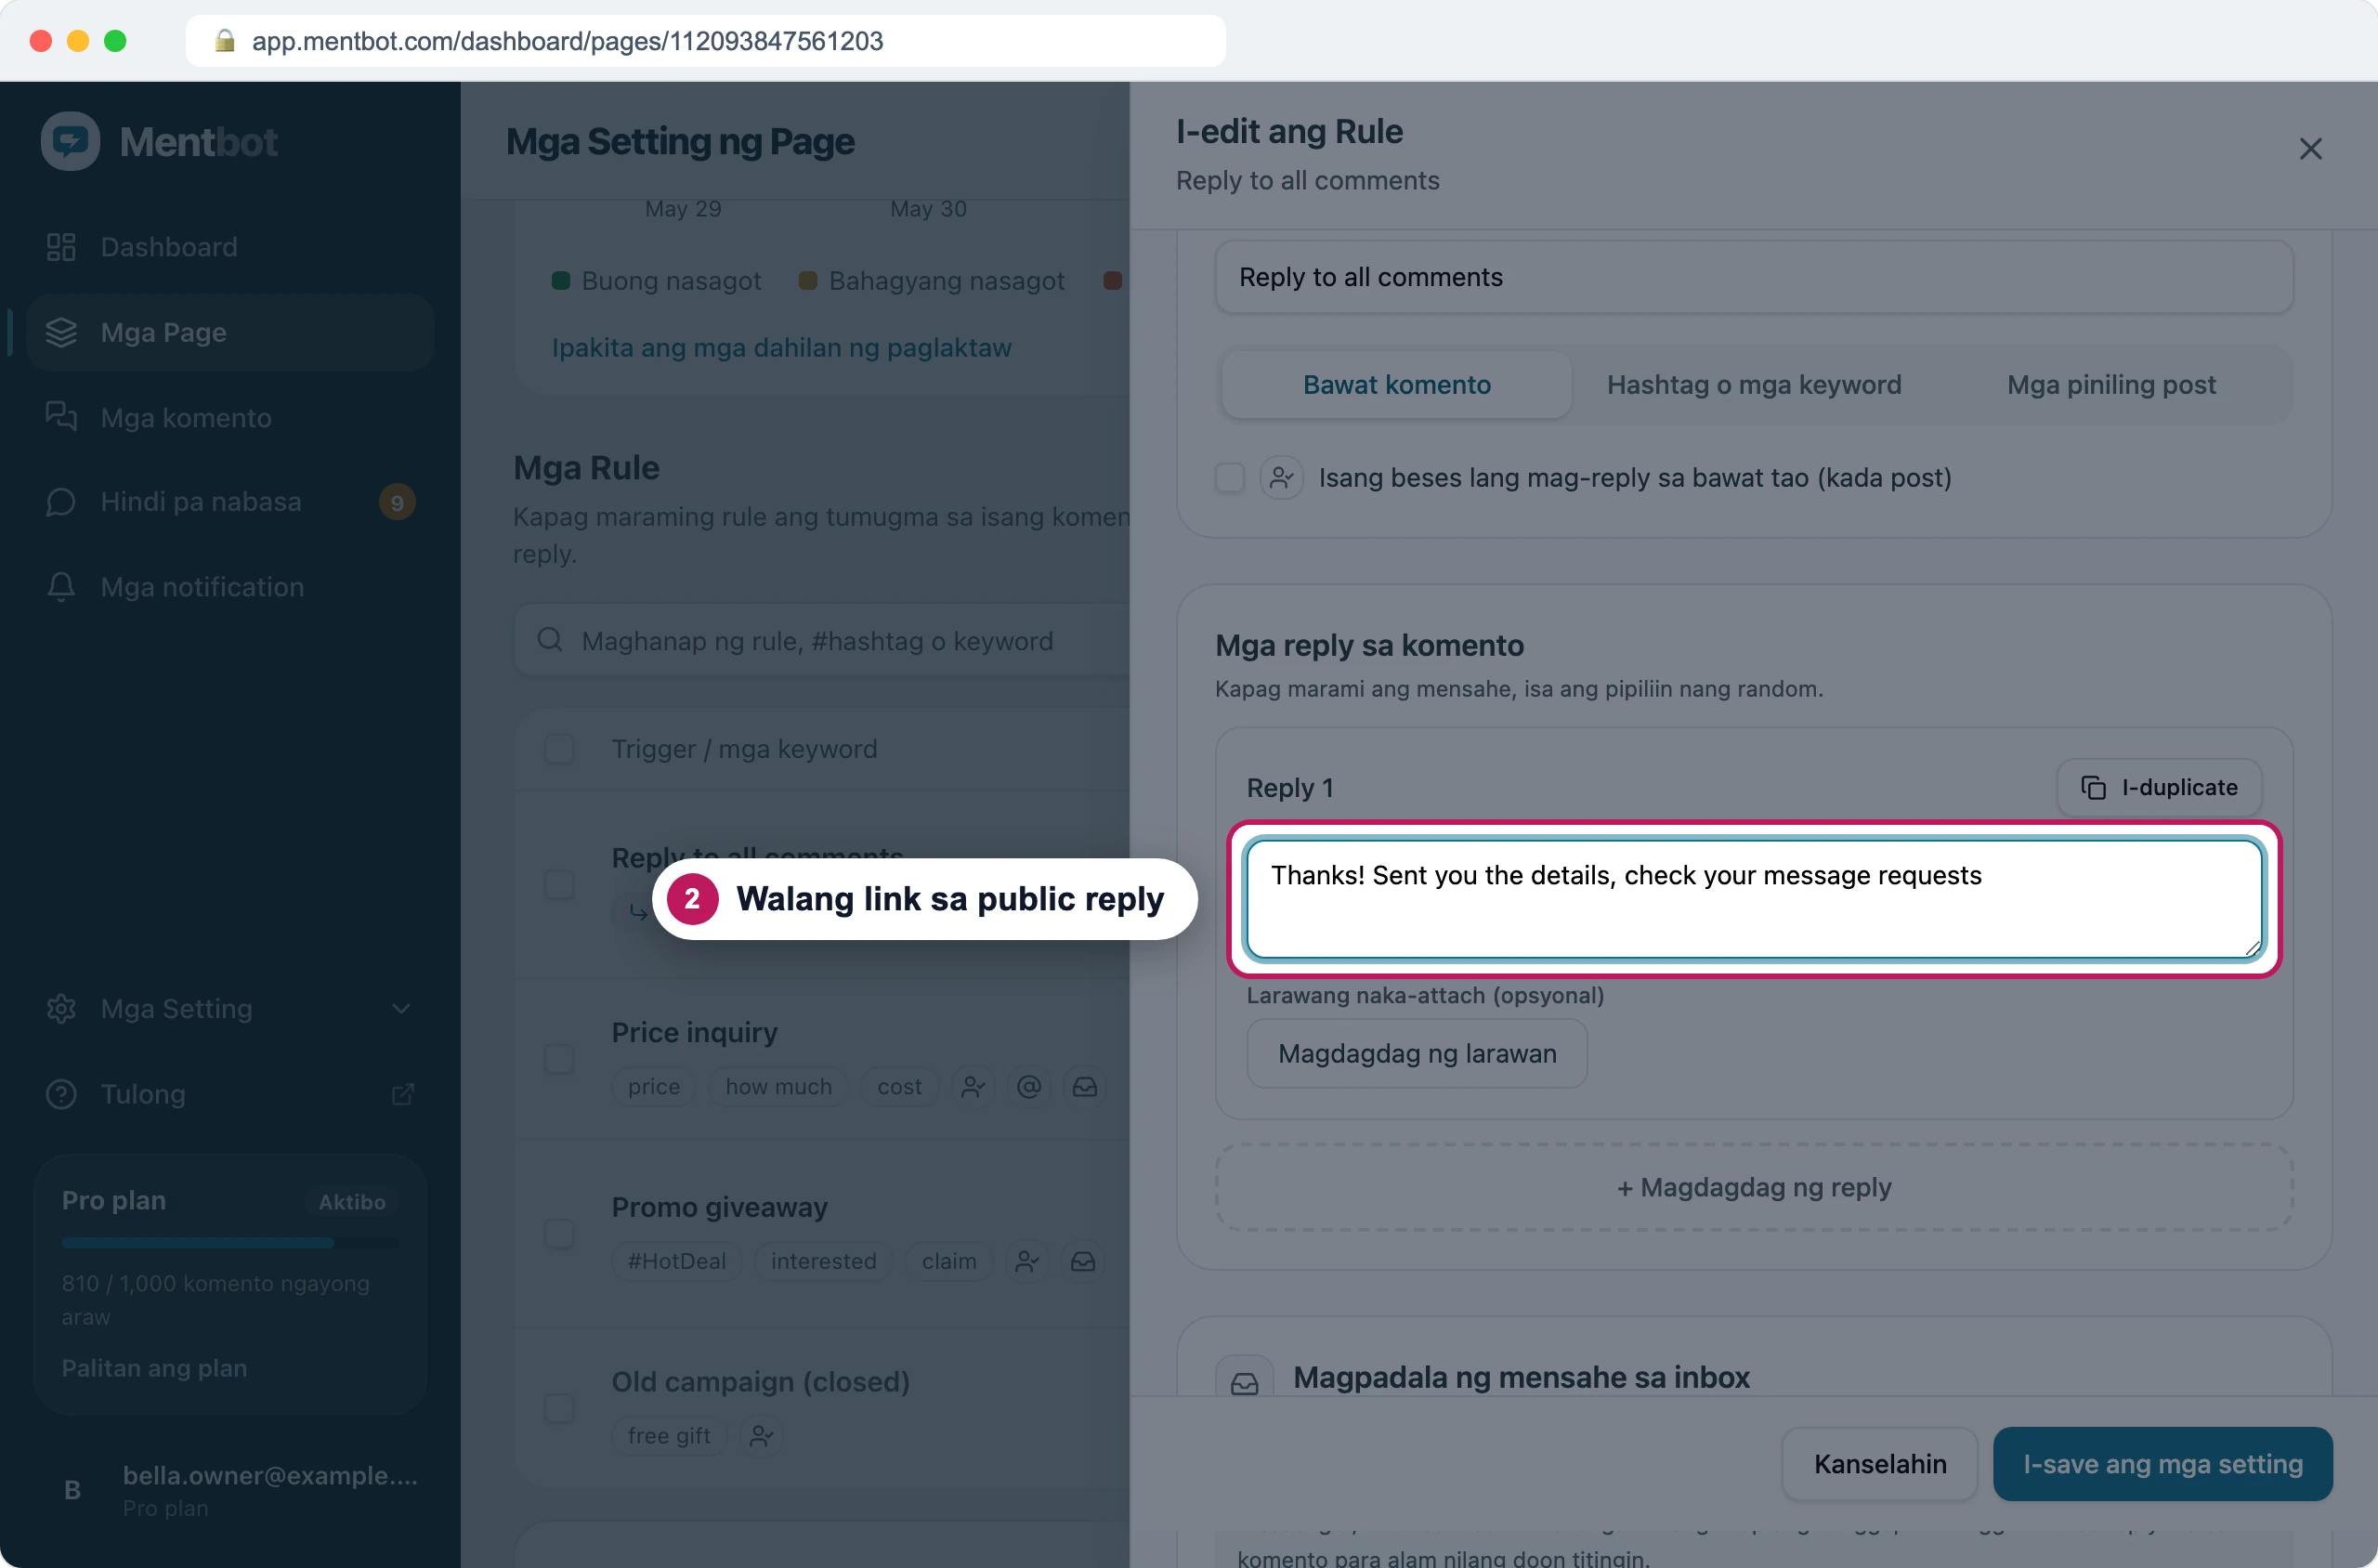The image size is (2378, 1568).
Task: Click the Mga notification bell icon
Action: (x=61, y=587)
